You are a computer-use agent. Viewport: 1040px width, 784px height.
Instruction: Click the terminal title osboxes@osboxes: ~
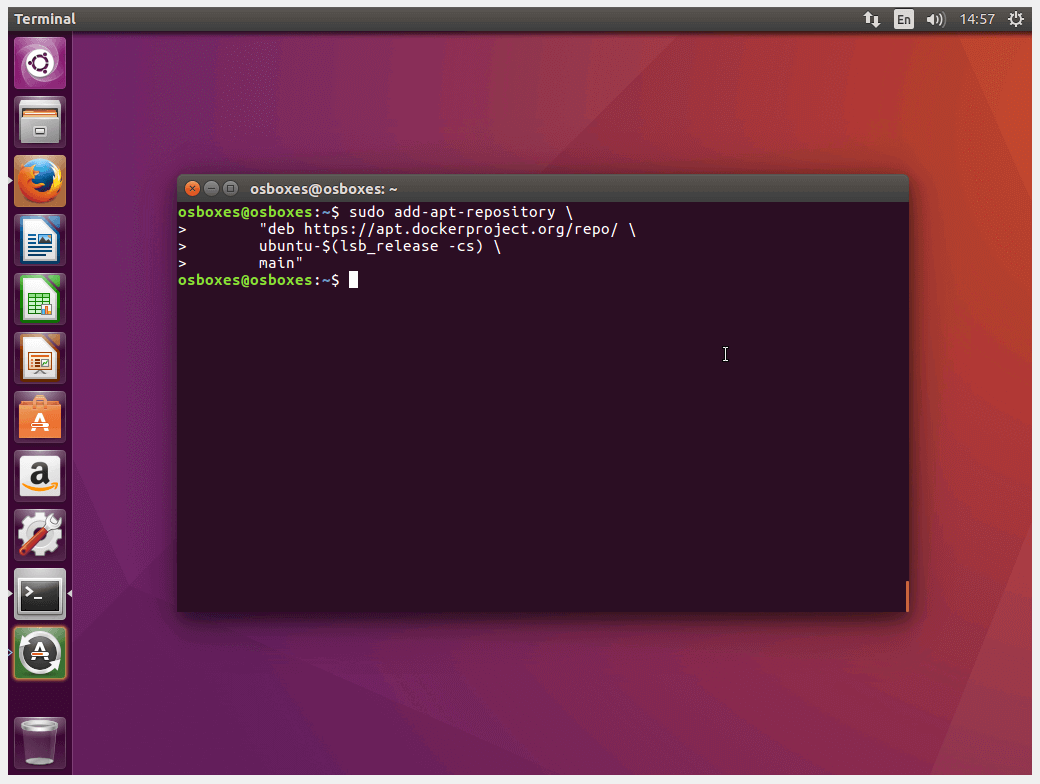pos(324,189)
